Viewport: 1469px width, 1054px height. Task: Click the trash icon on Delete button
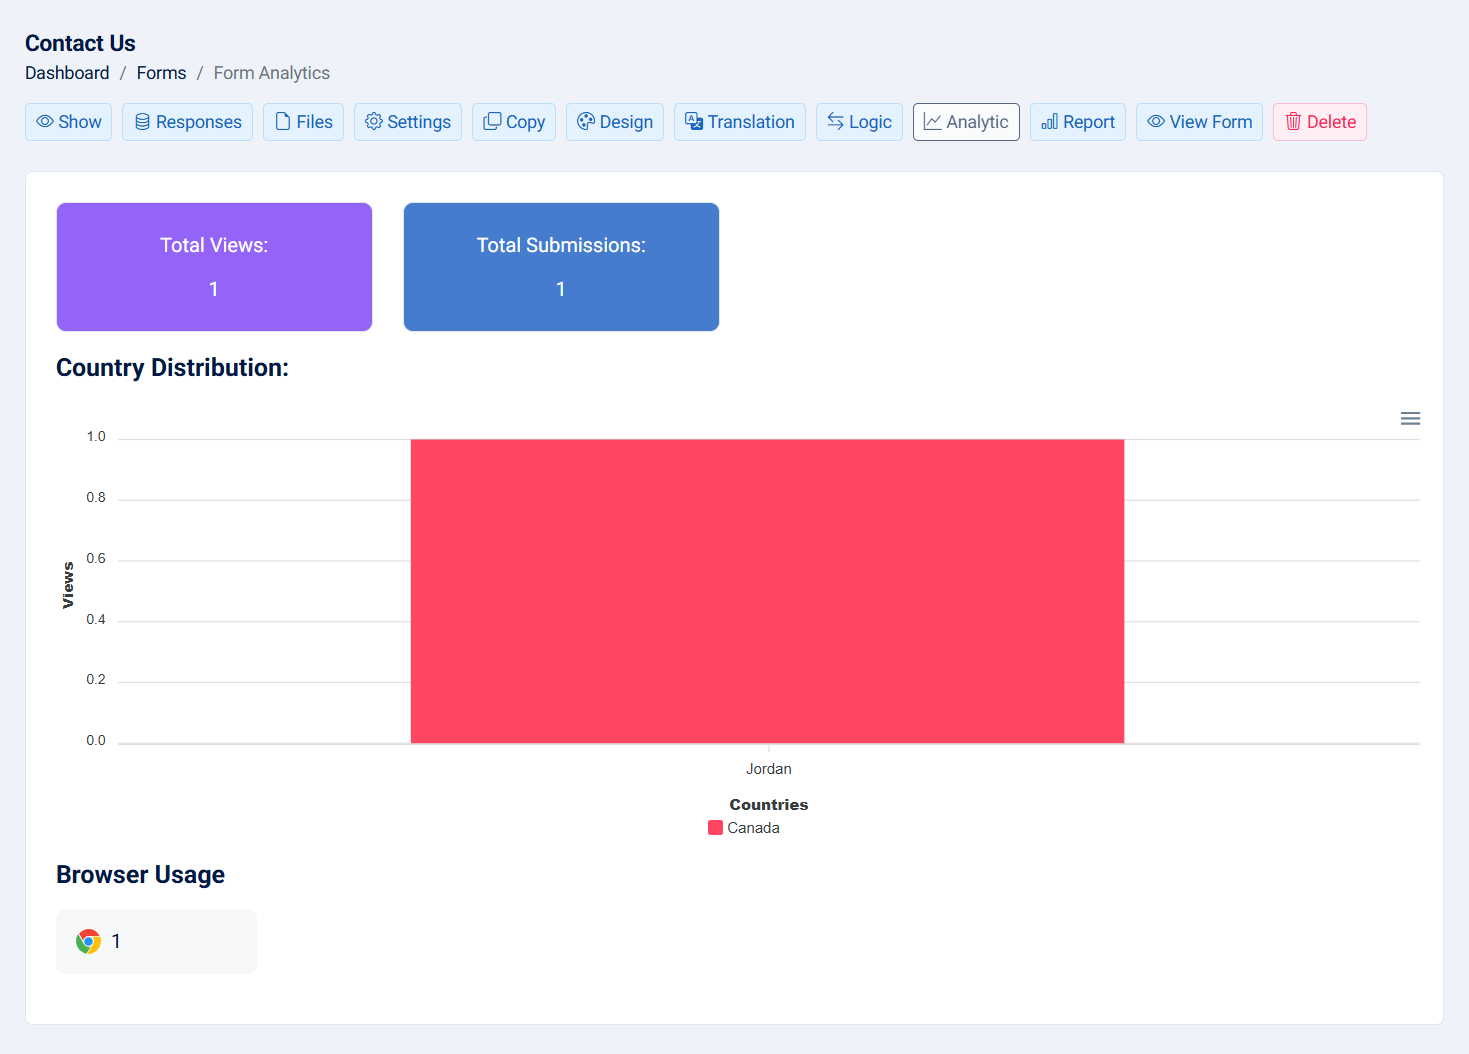click(1293, 122)
